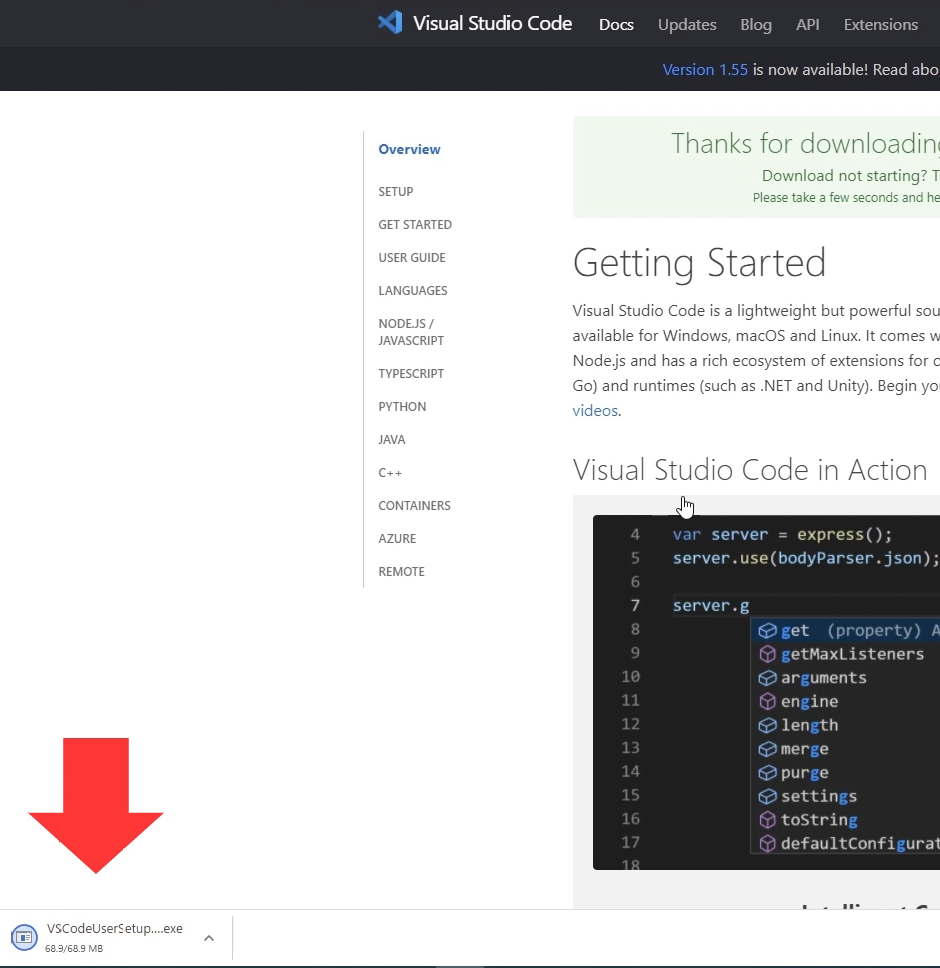This screenshot has width=940, height=968.
Task: Select the arguments suggestion
Action: (x=846, y=678)
